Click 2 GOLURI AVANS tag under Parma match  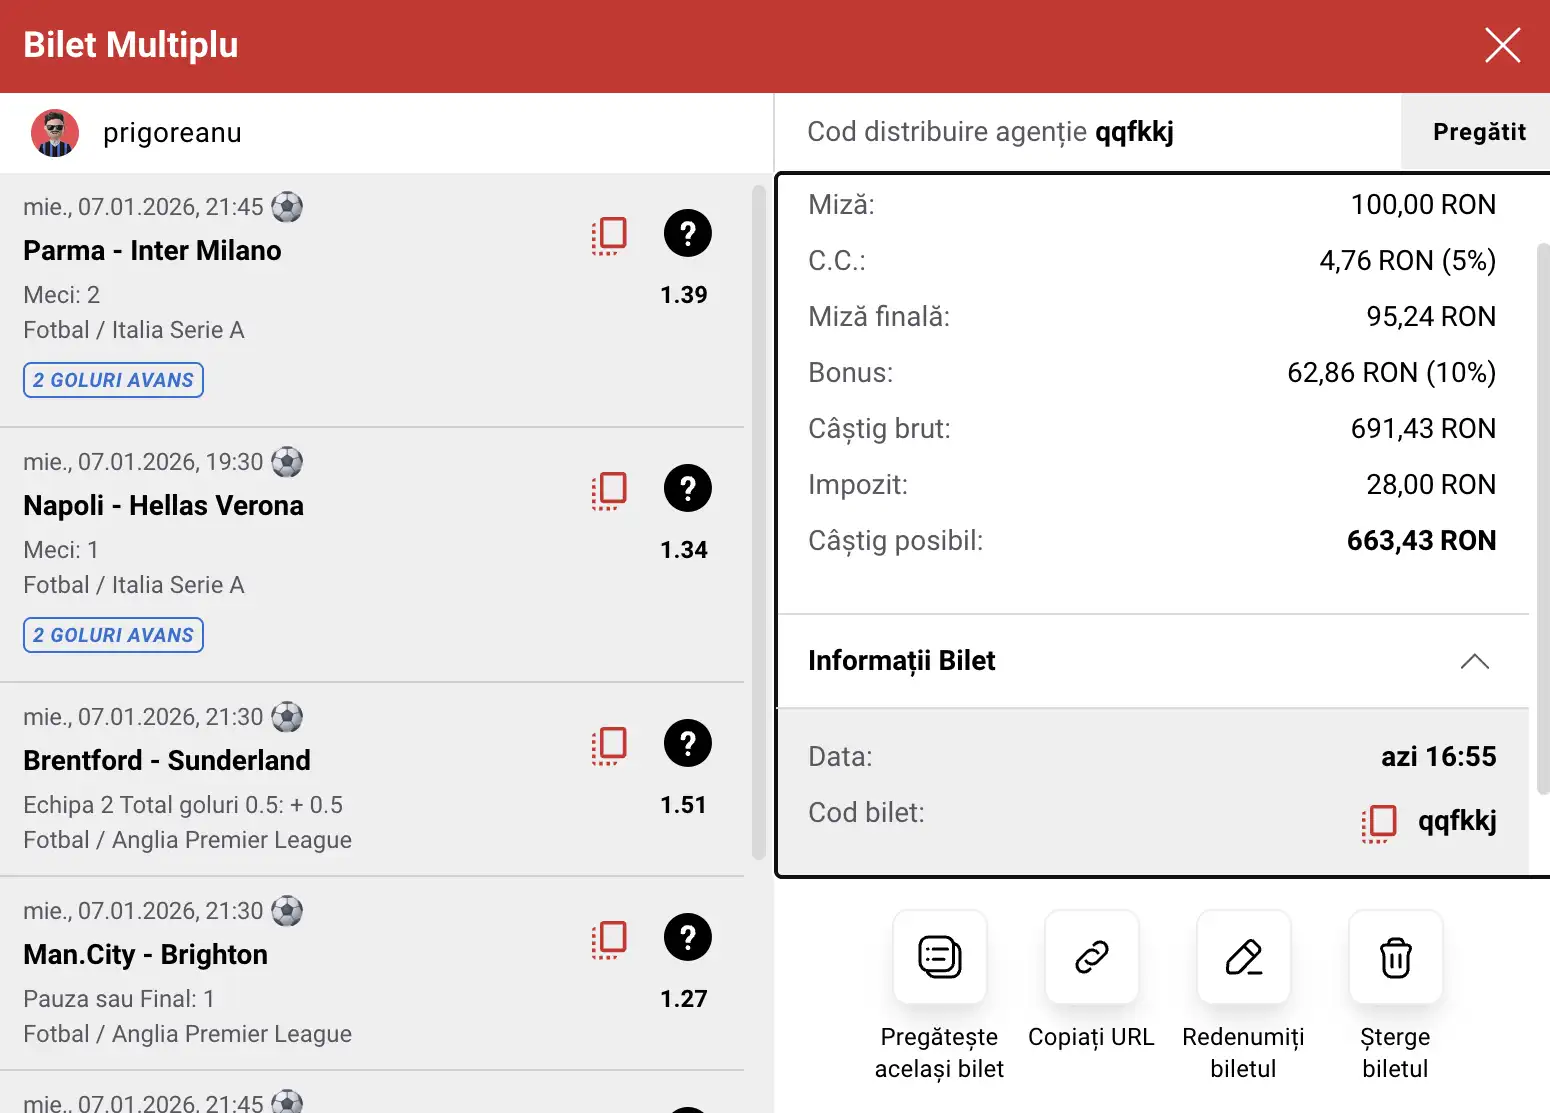point(113,380)
